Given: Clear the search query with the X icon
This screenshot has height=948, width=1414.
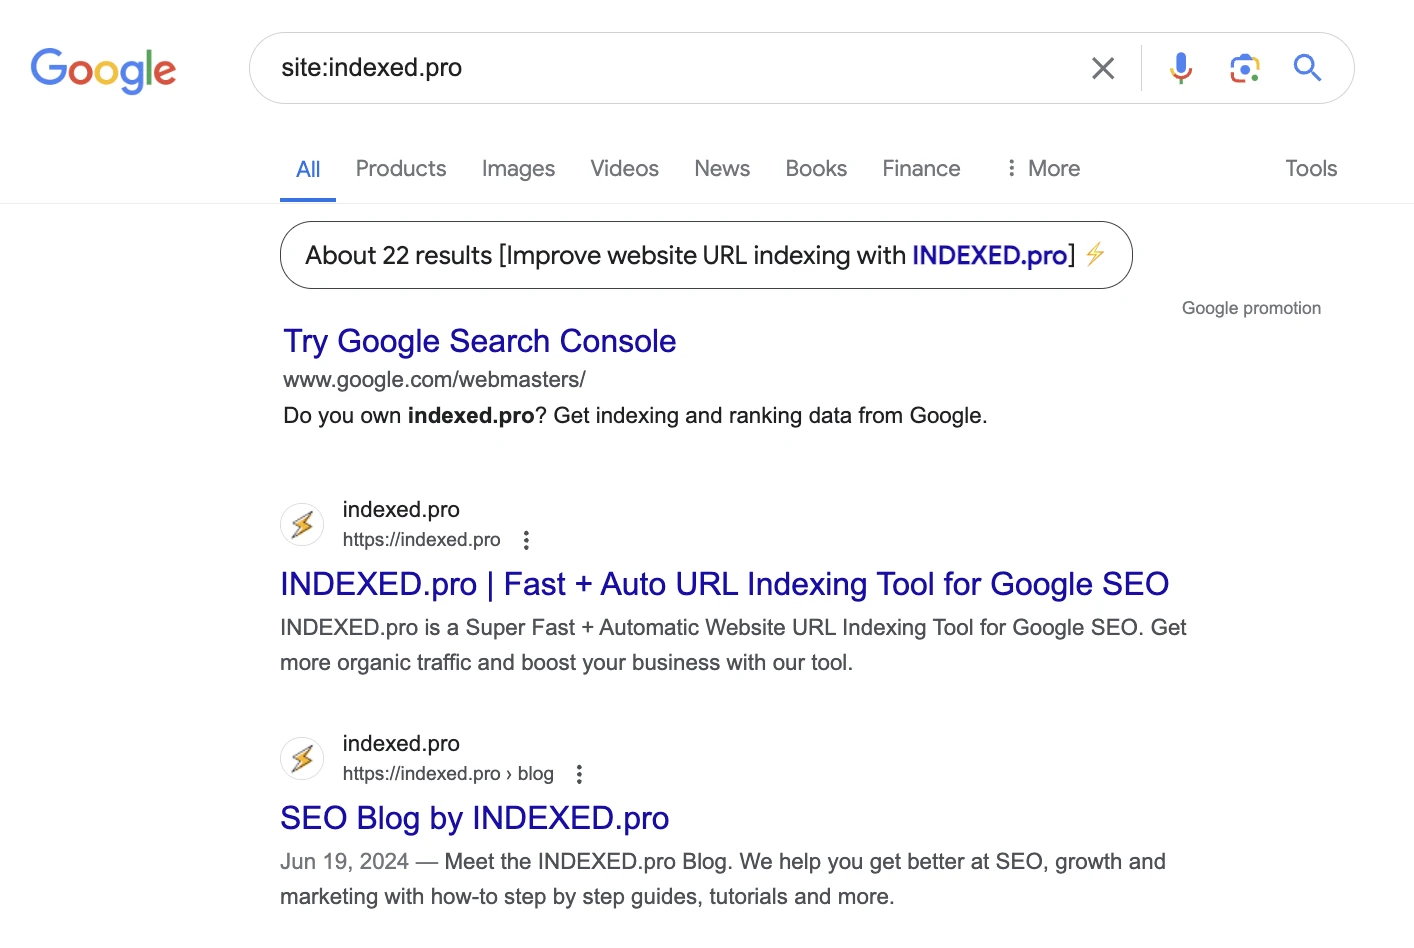Looking at the screenshot, I should (x=1103, y=68).
